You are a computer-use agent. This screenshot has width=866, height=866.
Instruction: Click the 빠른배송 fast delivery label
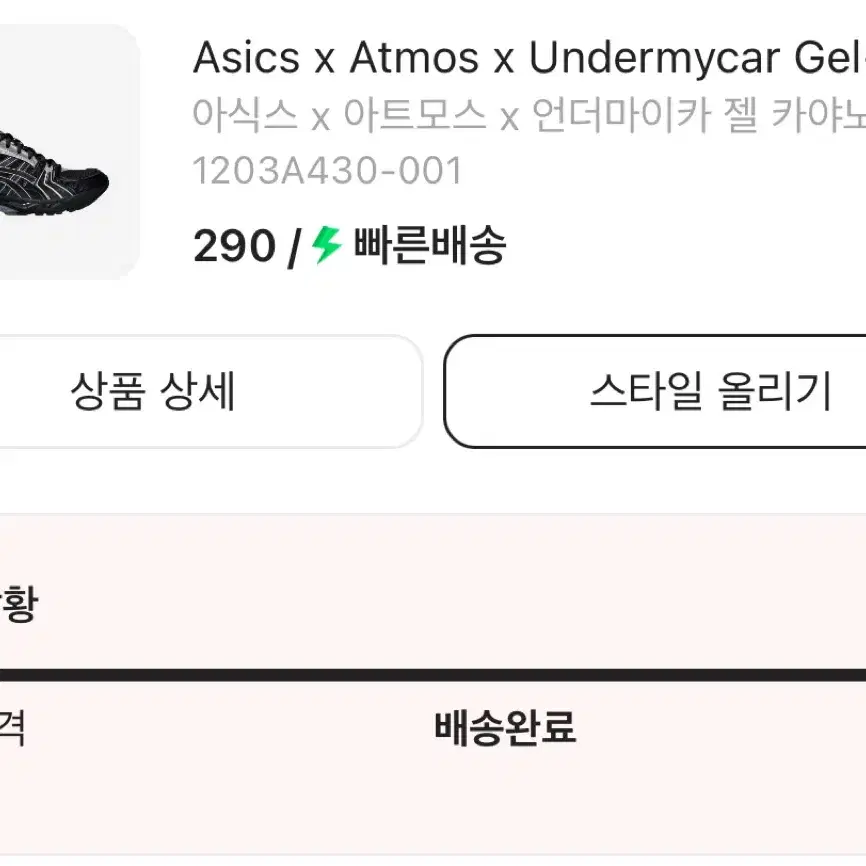[430, 245]
